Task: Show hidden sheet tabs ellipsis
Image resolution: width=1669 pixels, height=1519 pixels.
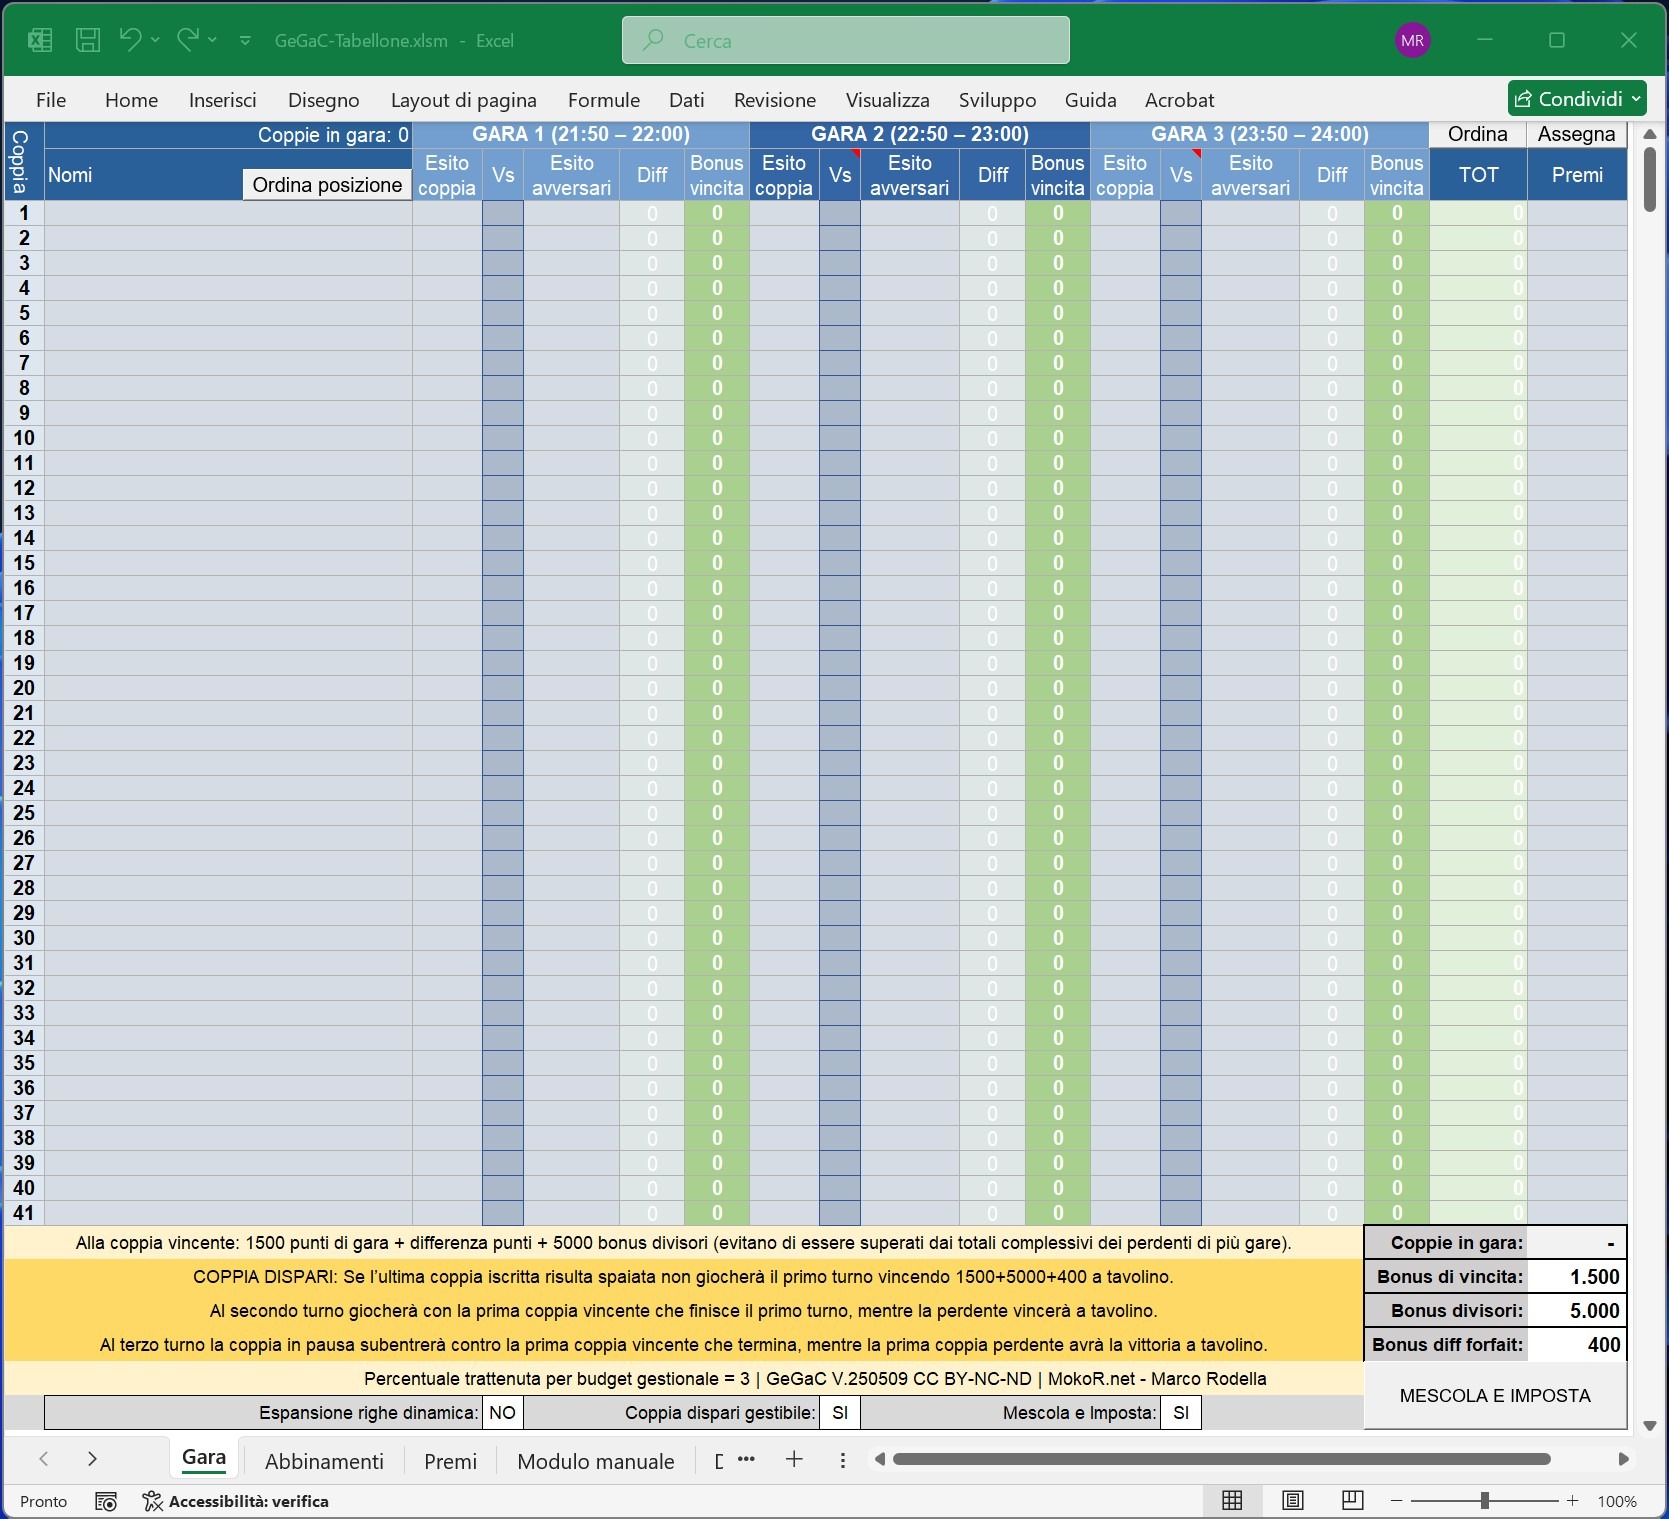Action: [746, 1459]
